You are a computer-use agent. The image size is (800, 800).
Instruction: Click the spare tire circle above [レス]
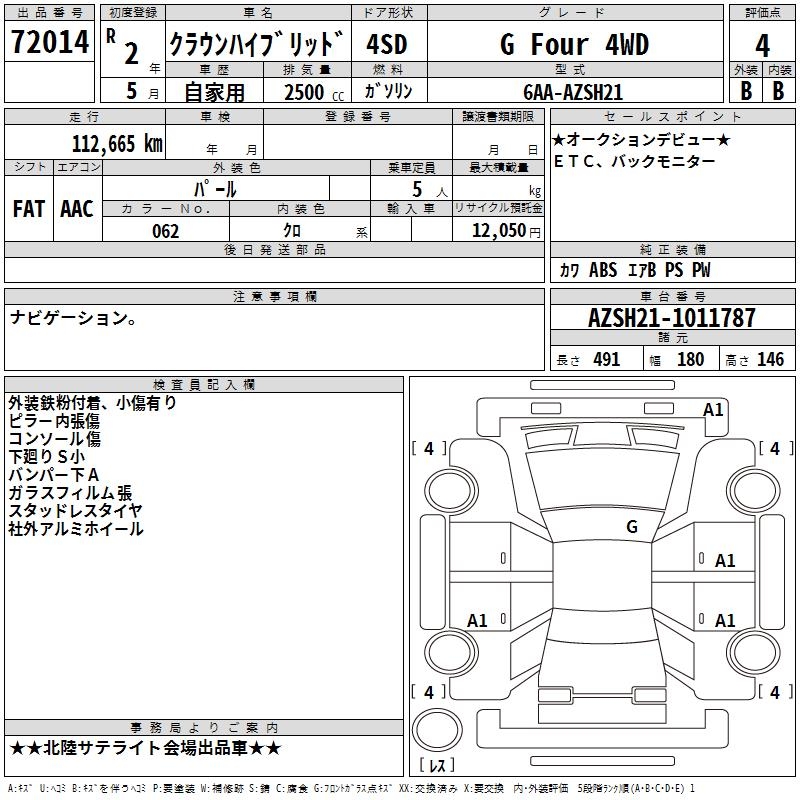[437, 730]
